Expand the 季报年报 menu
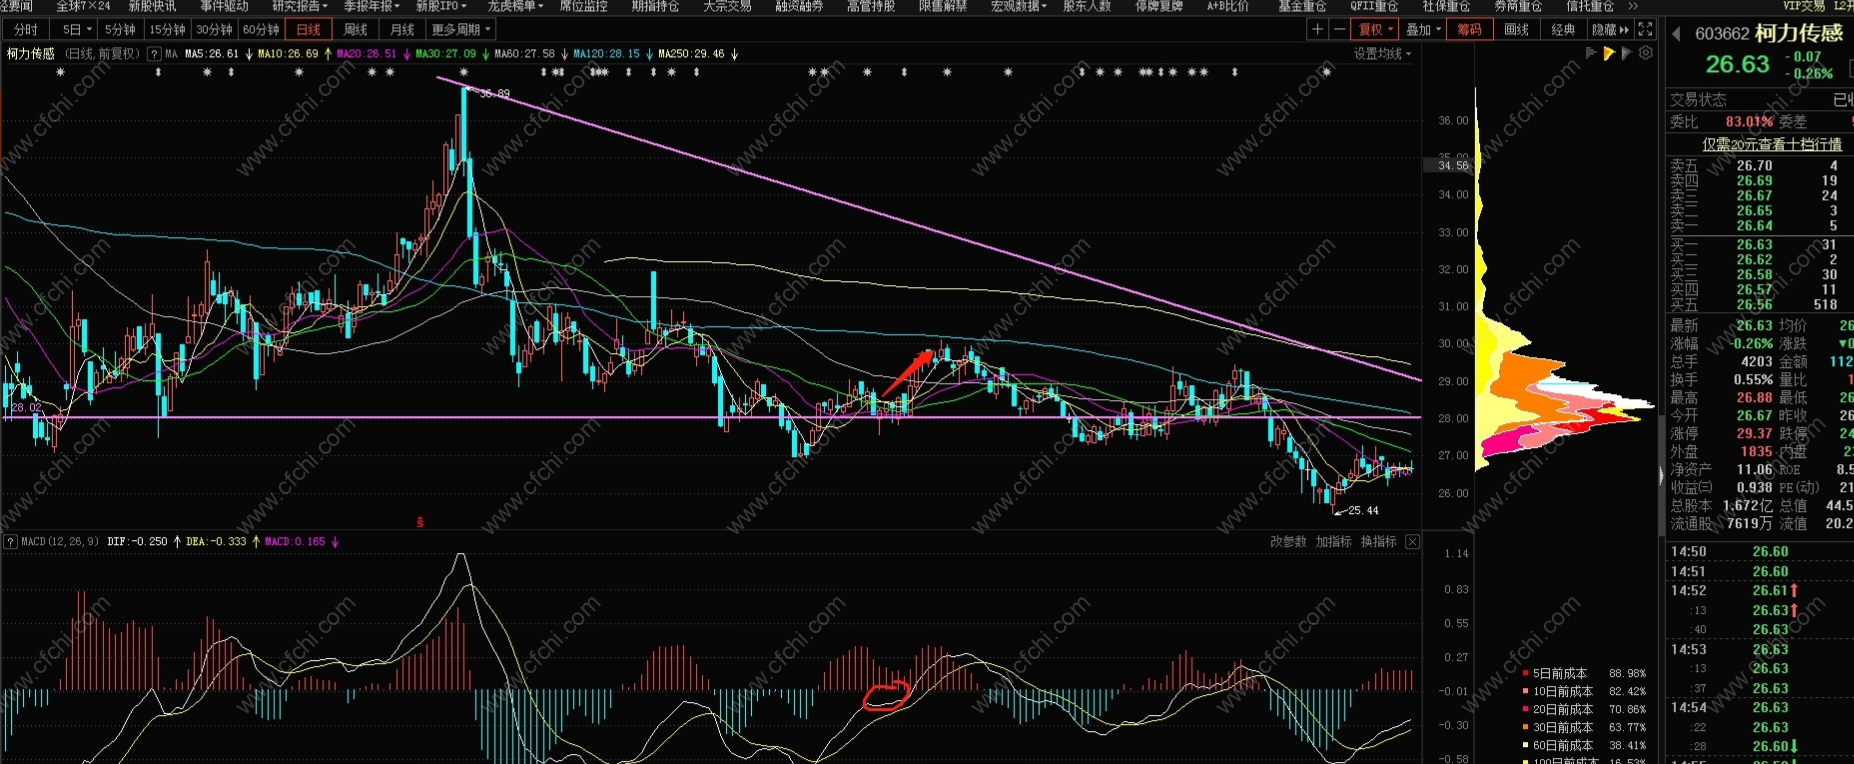1854x764 pixels. pos(372,6)
